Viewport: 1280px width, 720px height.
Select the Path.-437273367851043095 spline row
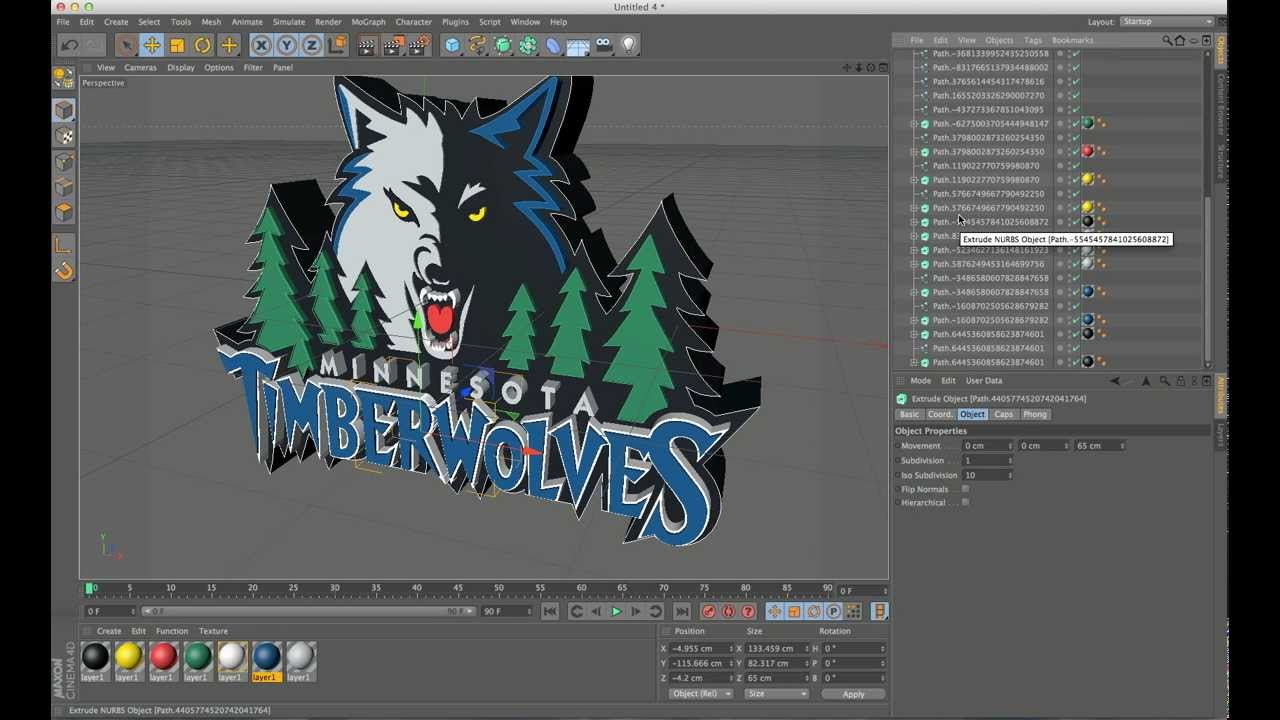tap(988, 110)
